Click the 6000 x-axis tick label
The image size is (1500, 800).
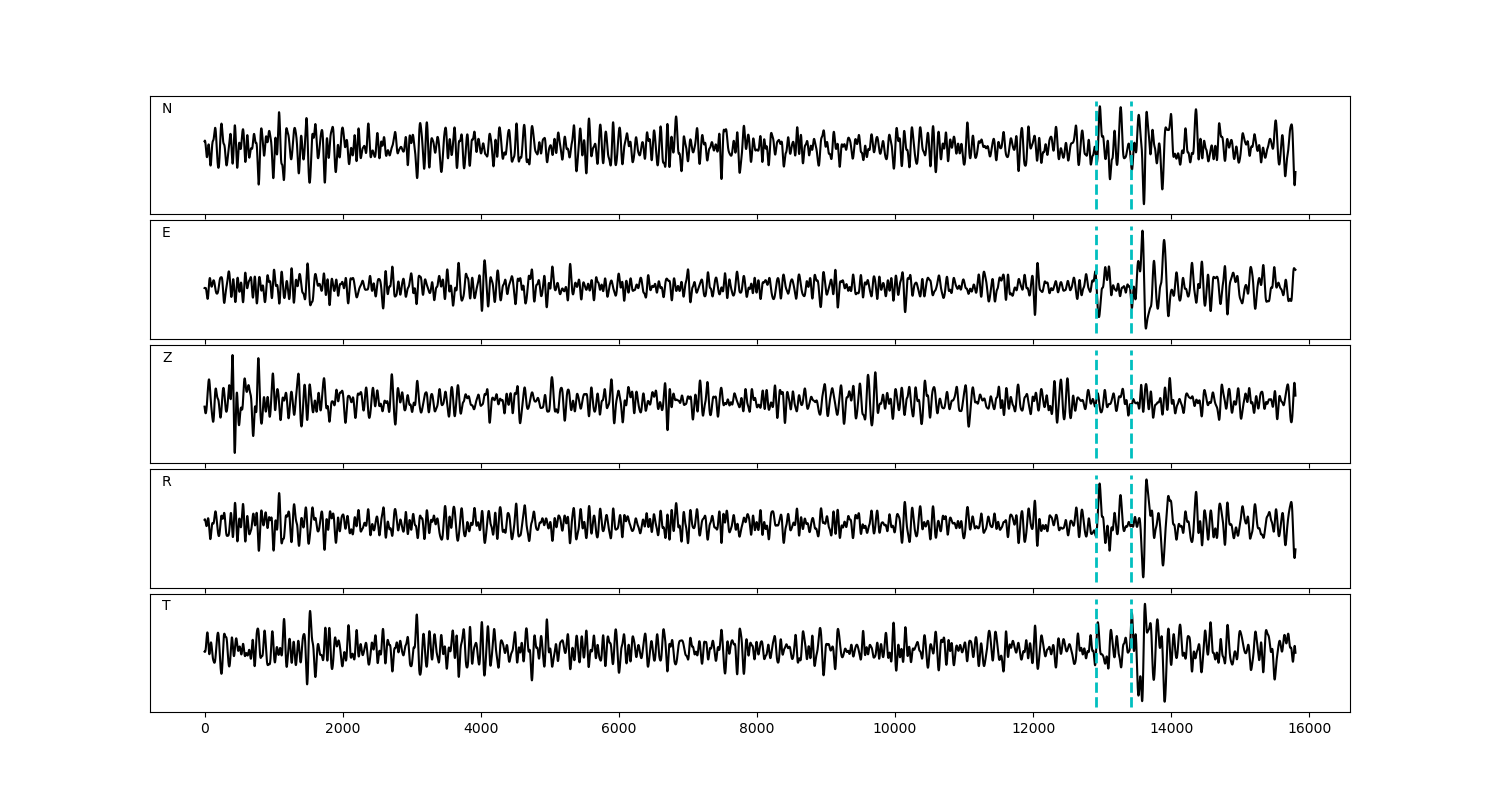point(619,730)
